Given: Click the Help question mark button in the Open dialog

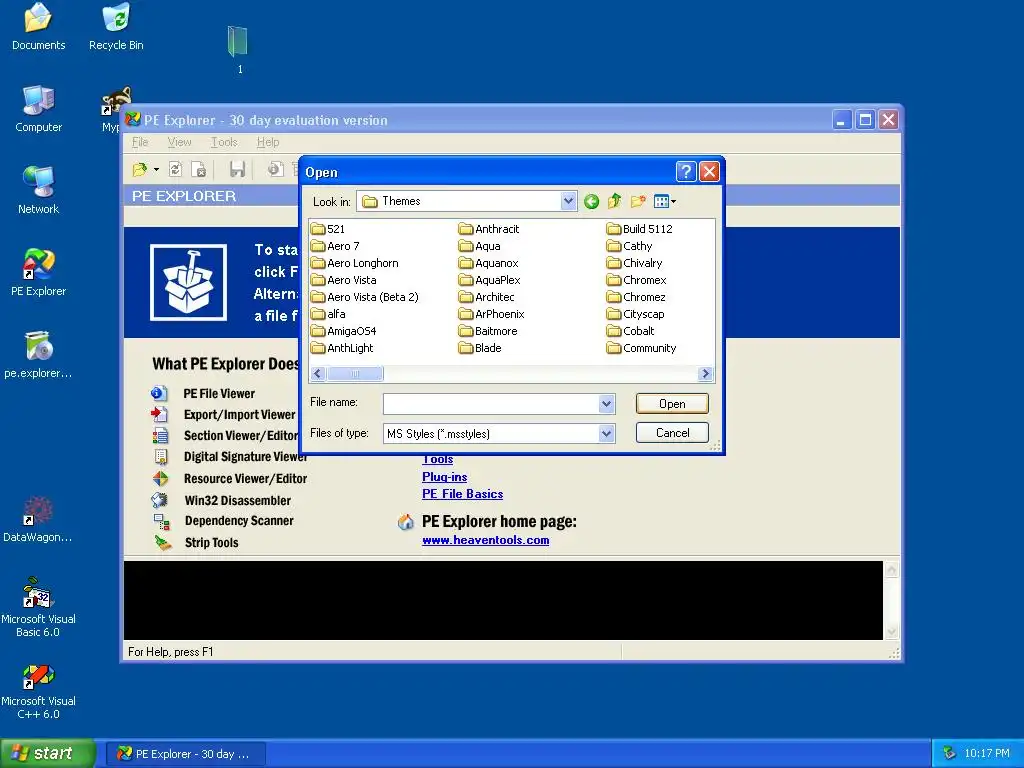Looking at the screenshot, I should pyautogui.click(x=686, y=172).
